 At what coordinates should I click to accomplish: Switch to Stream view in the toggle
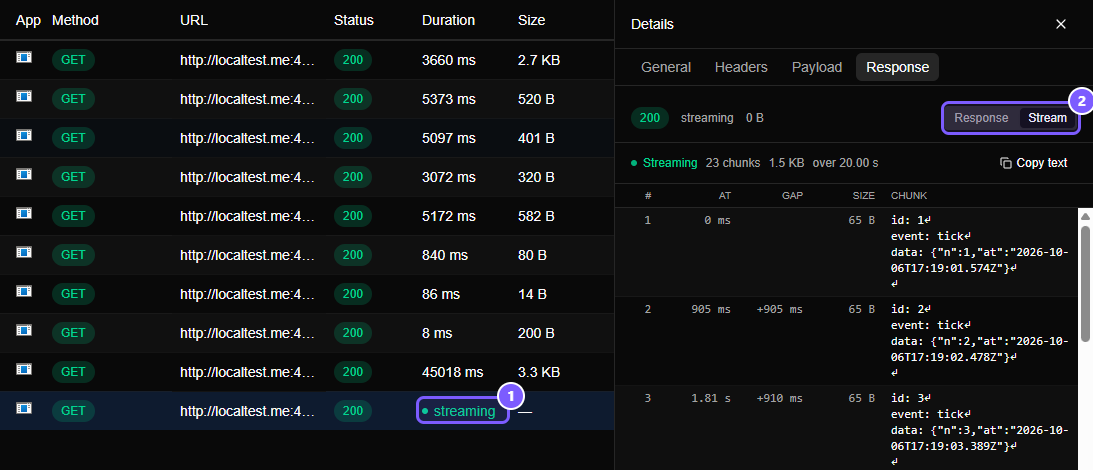[1047, 118]
